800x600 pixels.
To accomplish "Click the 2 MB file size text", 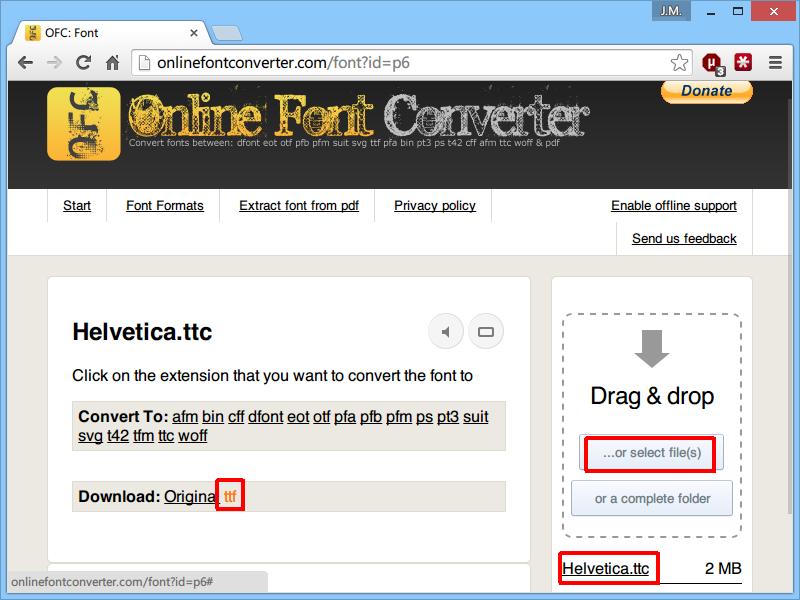I will (x=723, y=568).
